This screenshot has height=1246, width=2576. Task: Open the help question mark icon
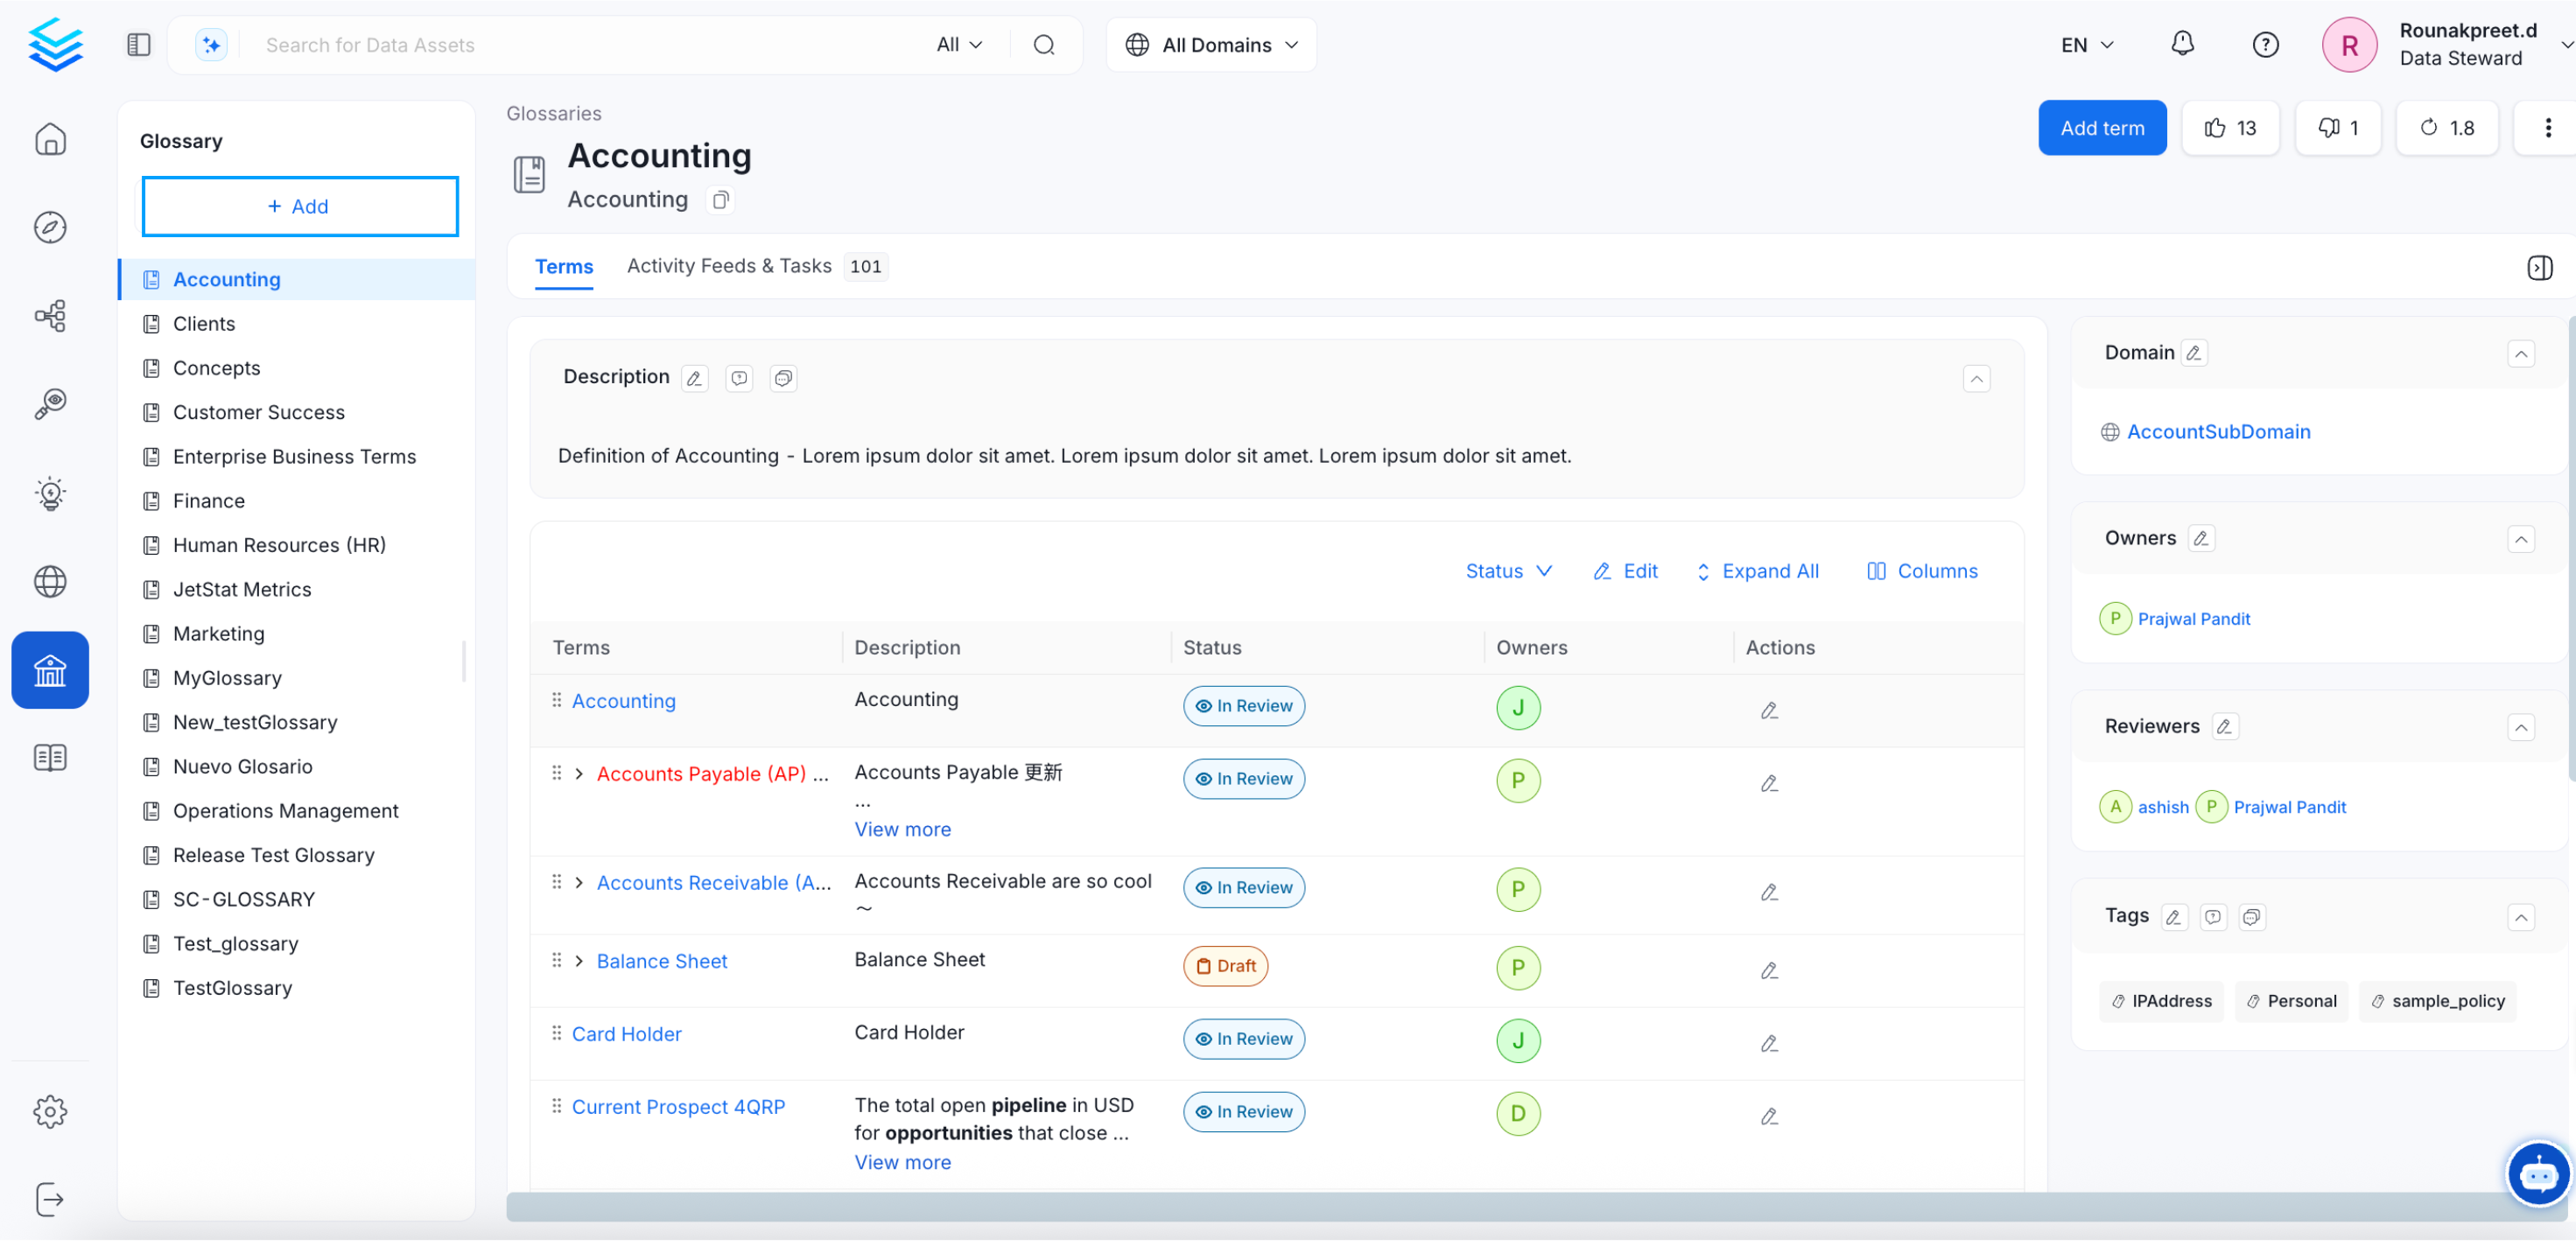[2265, 45]
